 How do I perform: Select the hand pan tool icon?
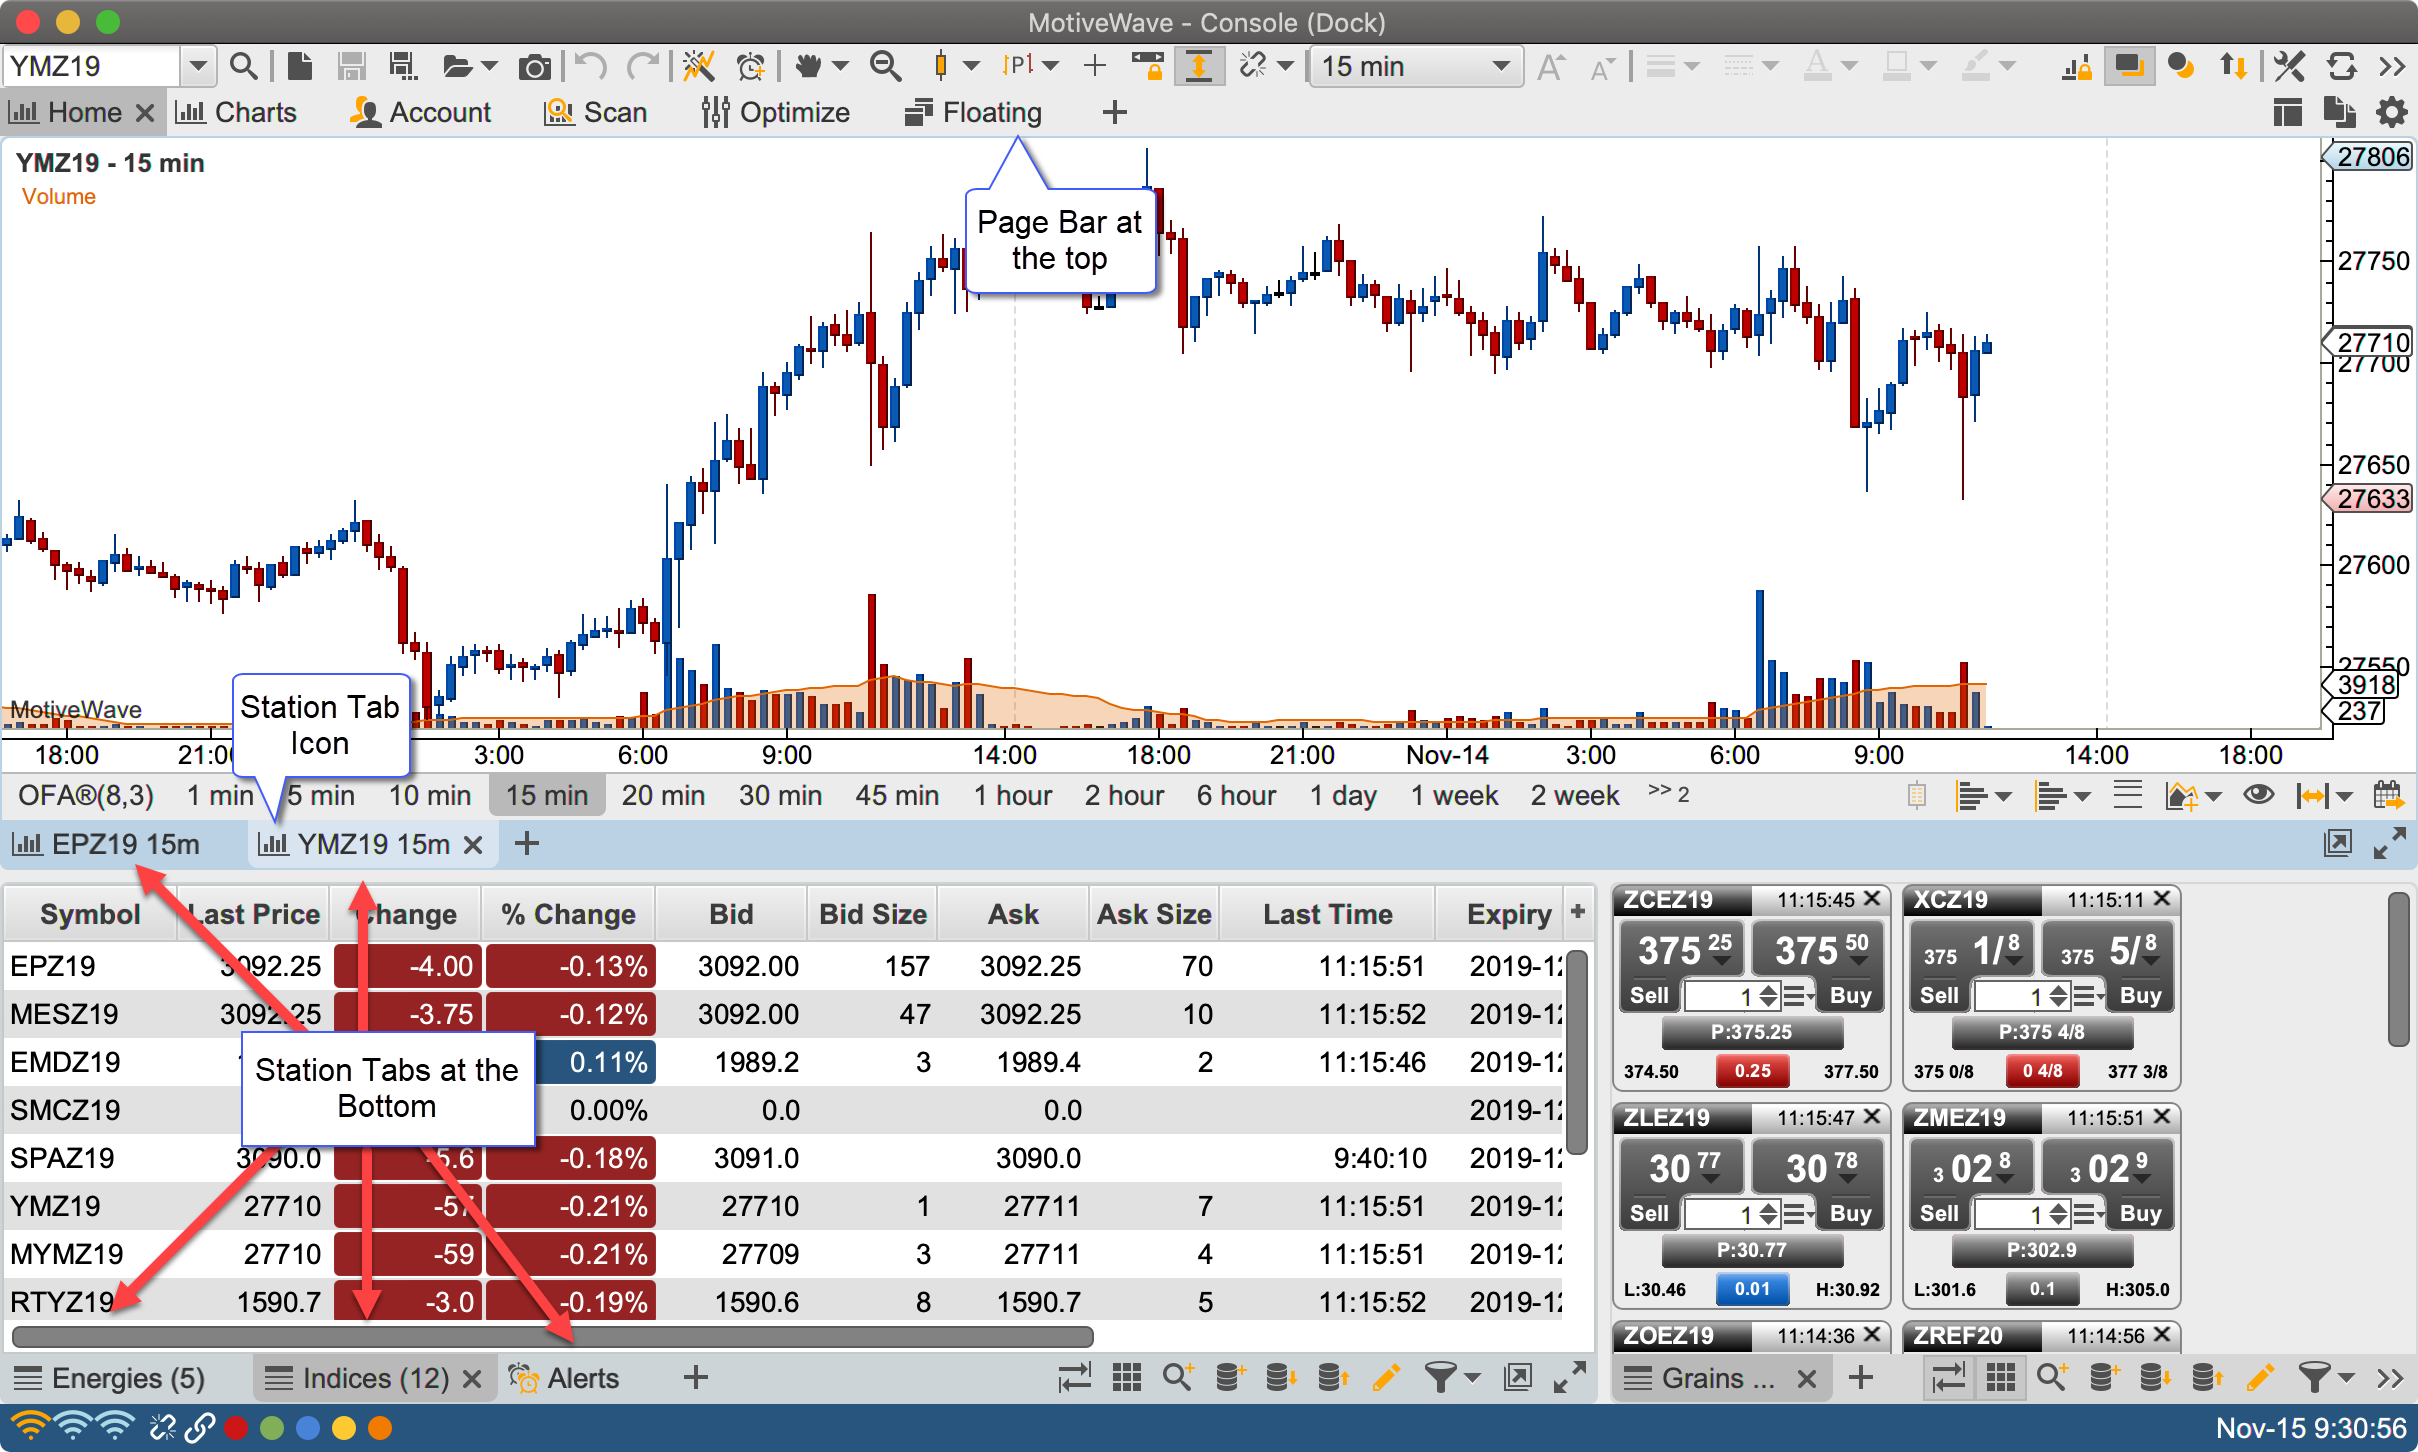(808, 67)
